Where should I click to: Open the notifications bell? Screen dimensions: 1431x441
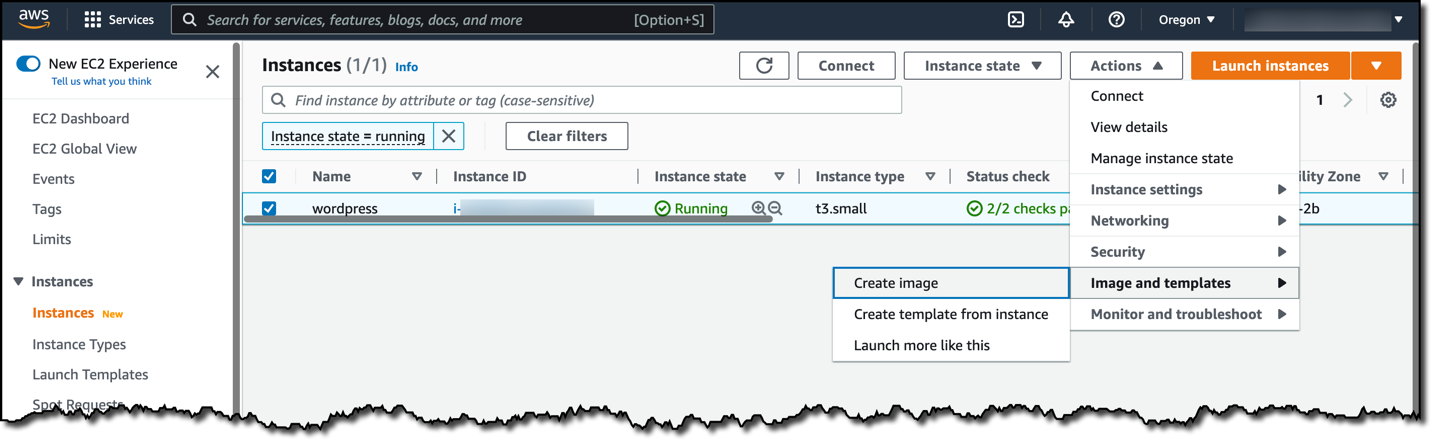1066,20
